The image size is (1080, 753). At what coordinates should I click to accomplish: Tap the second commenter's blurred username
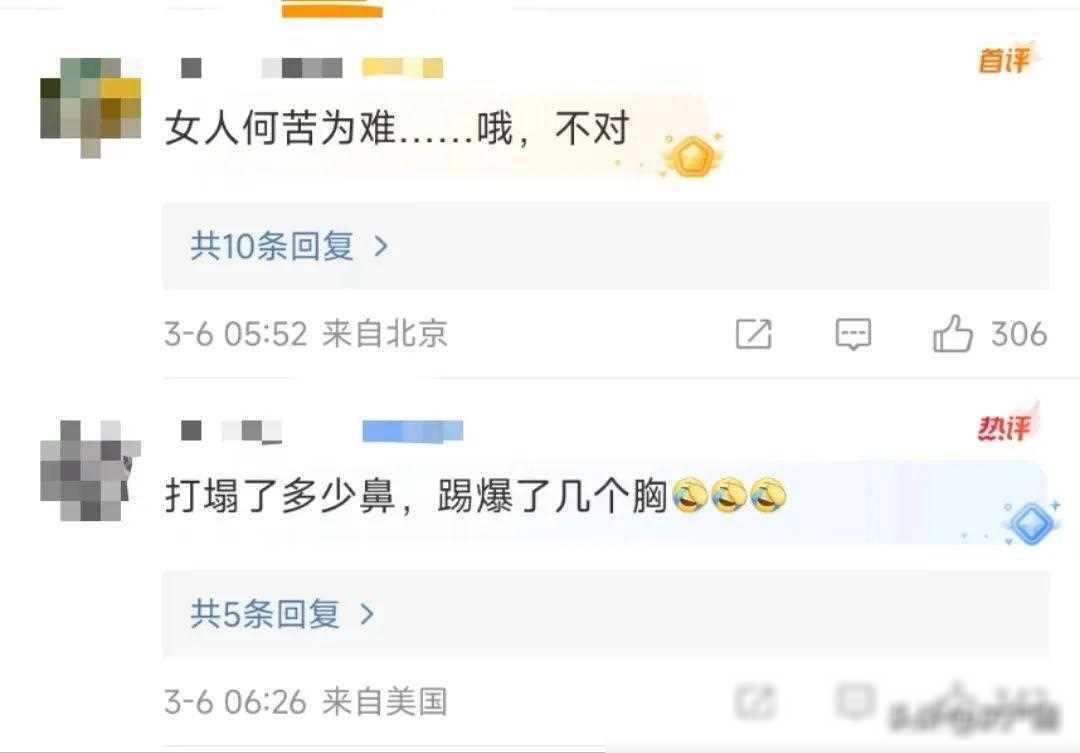coord(231,431)
